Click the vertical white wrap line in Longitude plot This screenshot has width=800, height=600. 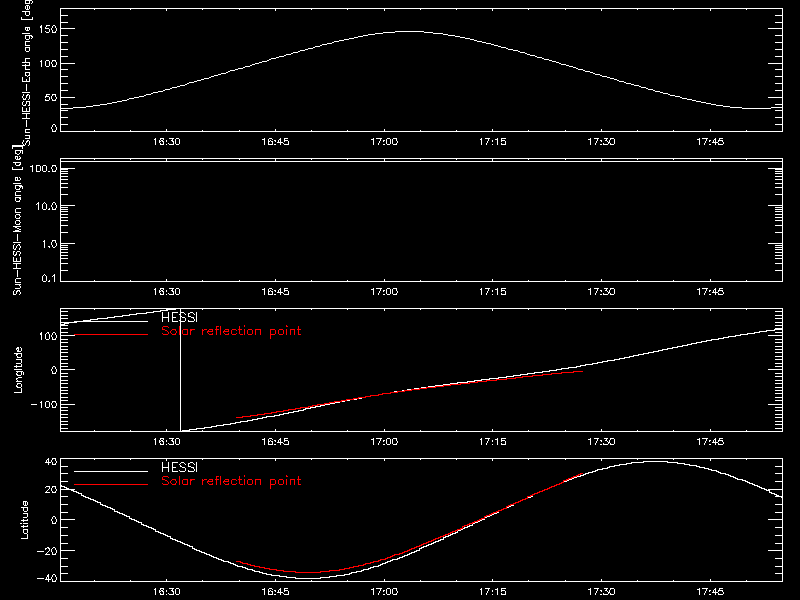coord(181,370)
